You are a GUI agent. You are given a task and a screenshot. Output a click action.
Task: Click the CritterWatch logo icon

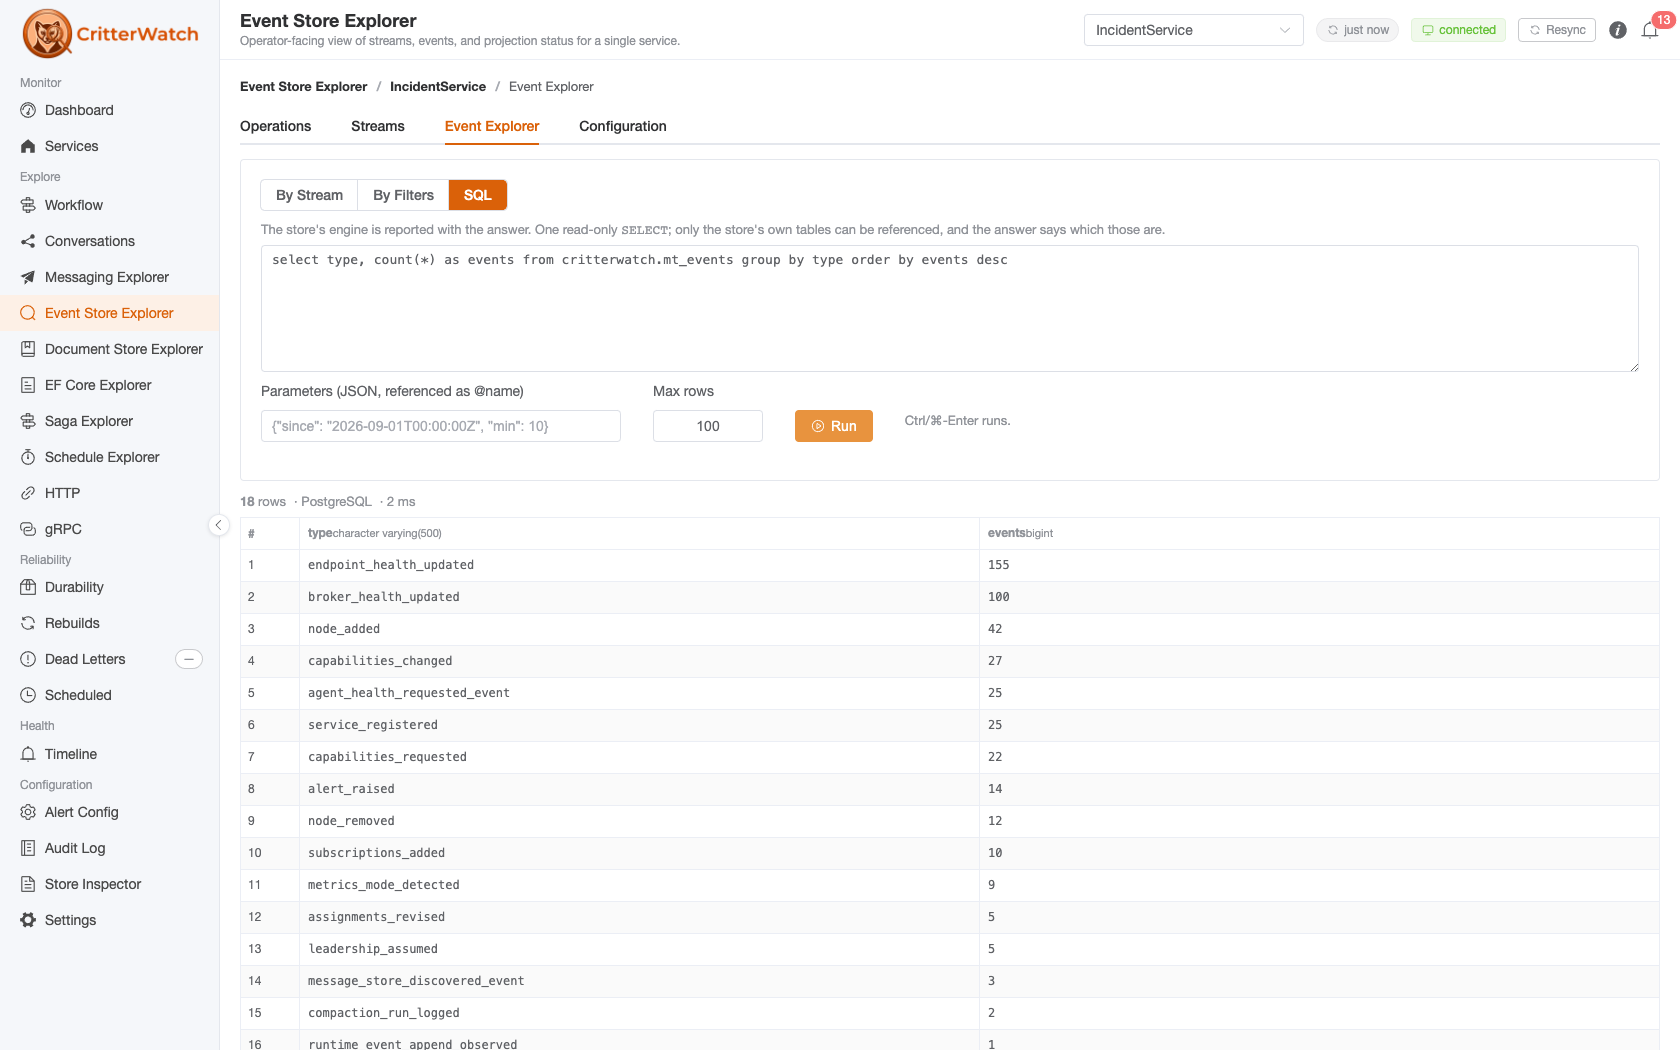(x=47, y=34)
